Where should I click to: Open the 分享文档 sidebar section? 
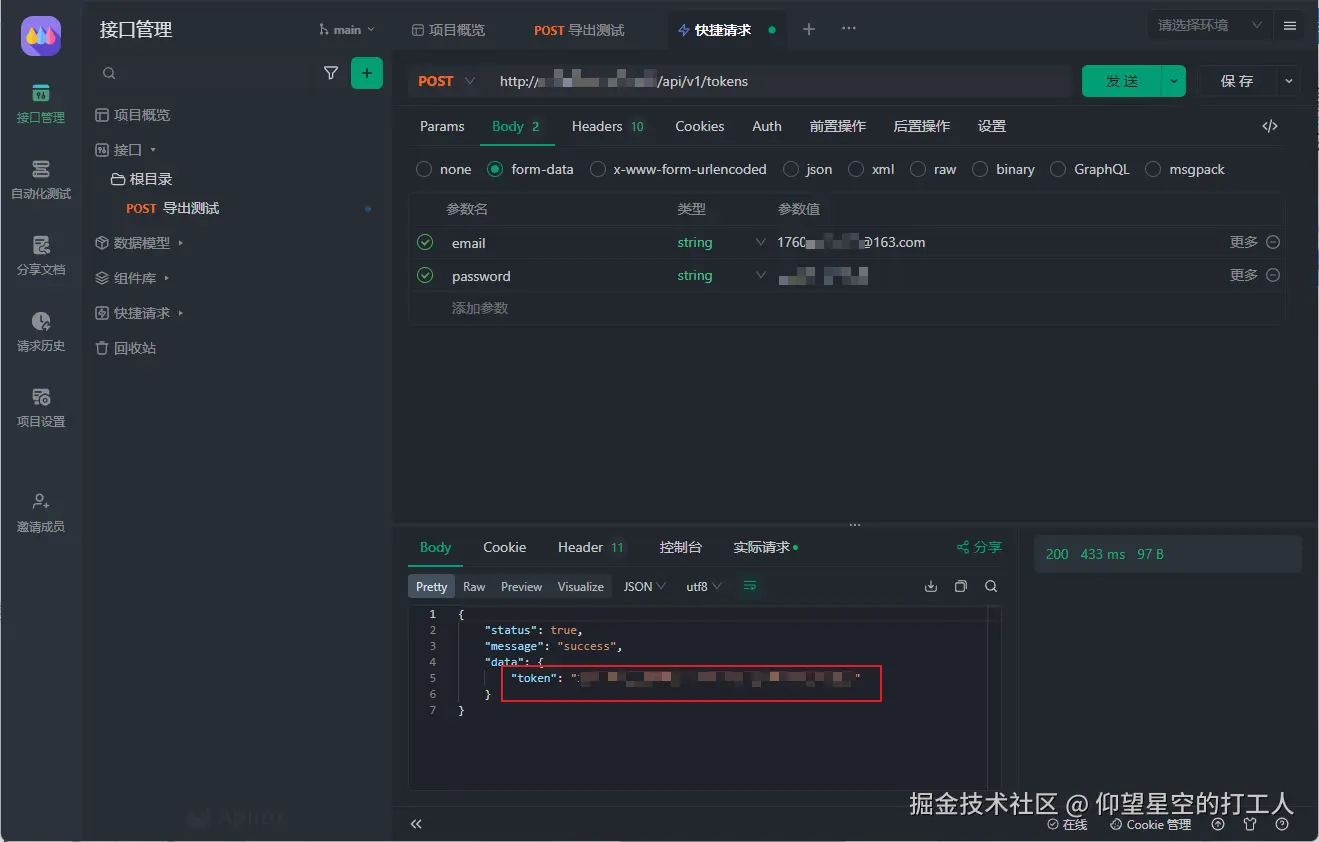click(x=41, y=256)
